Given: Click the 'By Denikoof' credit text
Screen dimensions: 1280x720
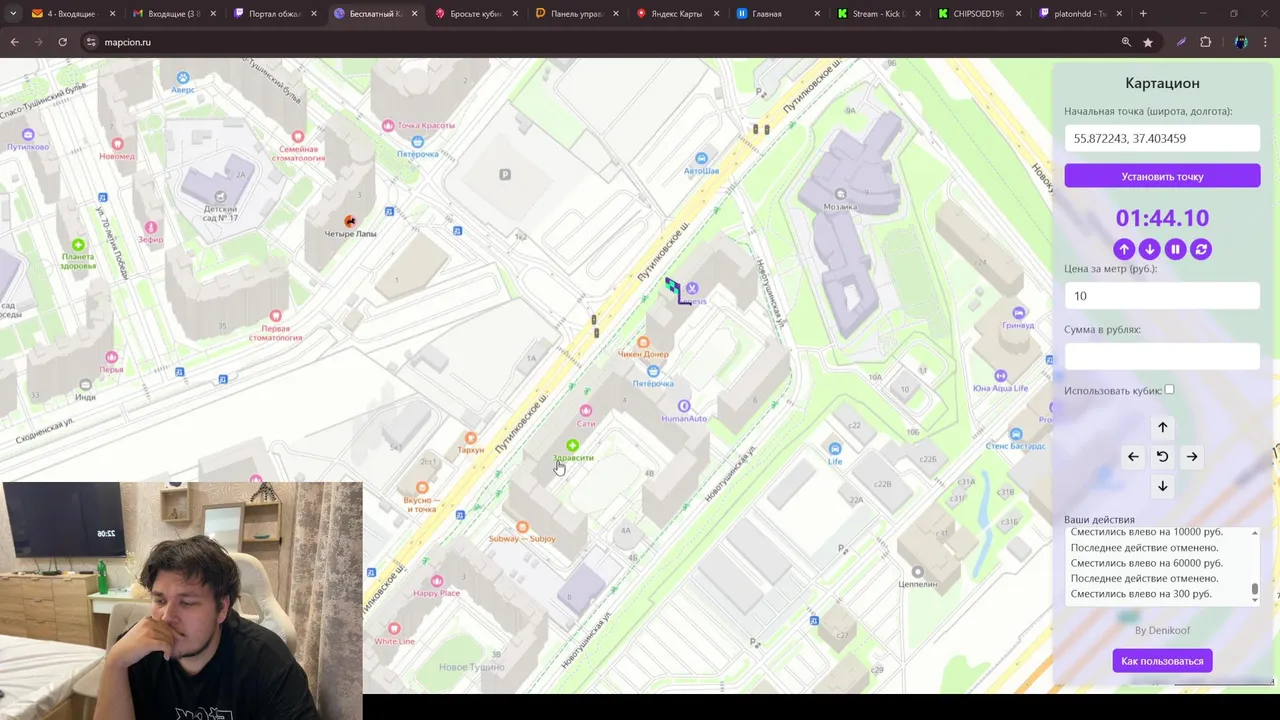Looking at the screenshot, I should click(x=1162, y=630).
